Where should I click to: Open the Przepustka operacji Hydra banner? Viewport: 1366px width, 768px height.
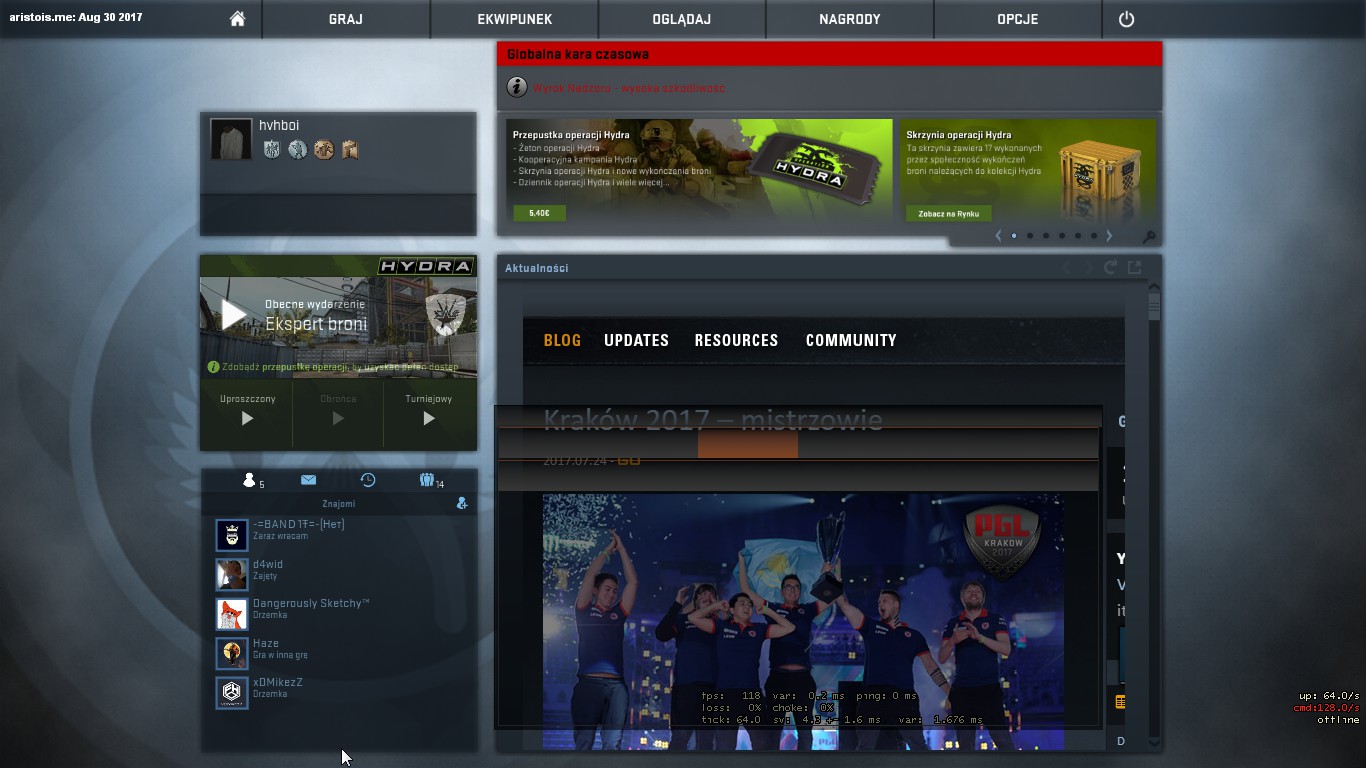[x=699, y=170]
